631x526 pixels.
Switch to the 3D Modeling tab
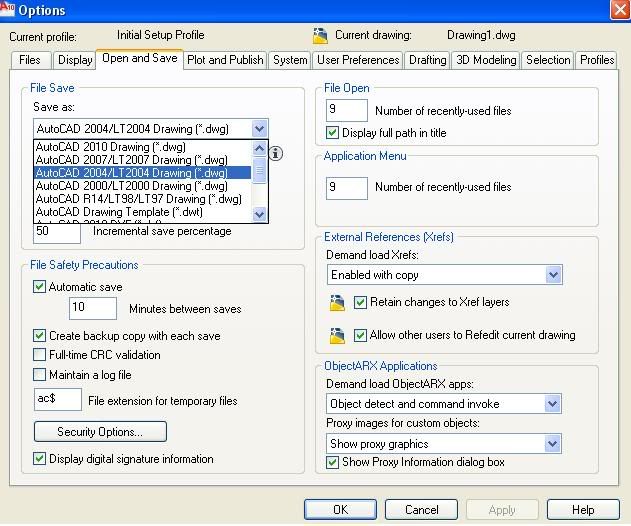(486, 60)
